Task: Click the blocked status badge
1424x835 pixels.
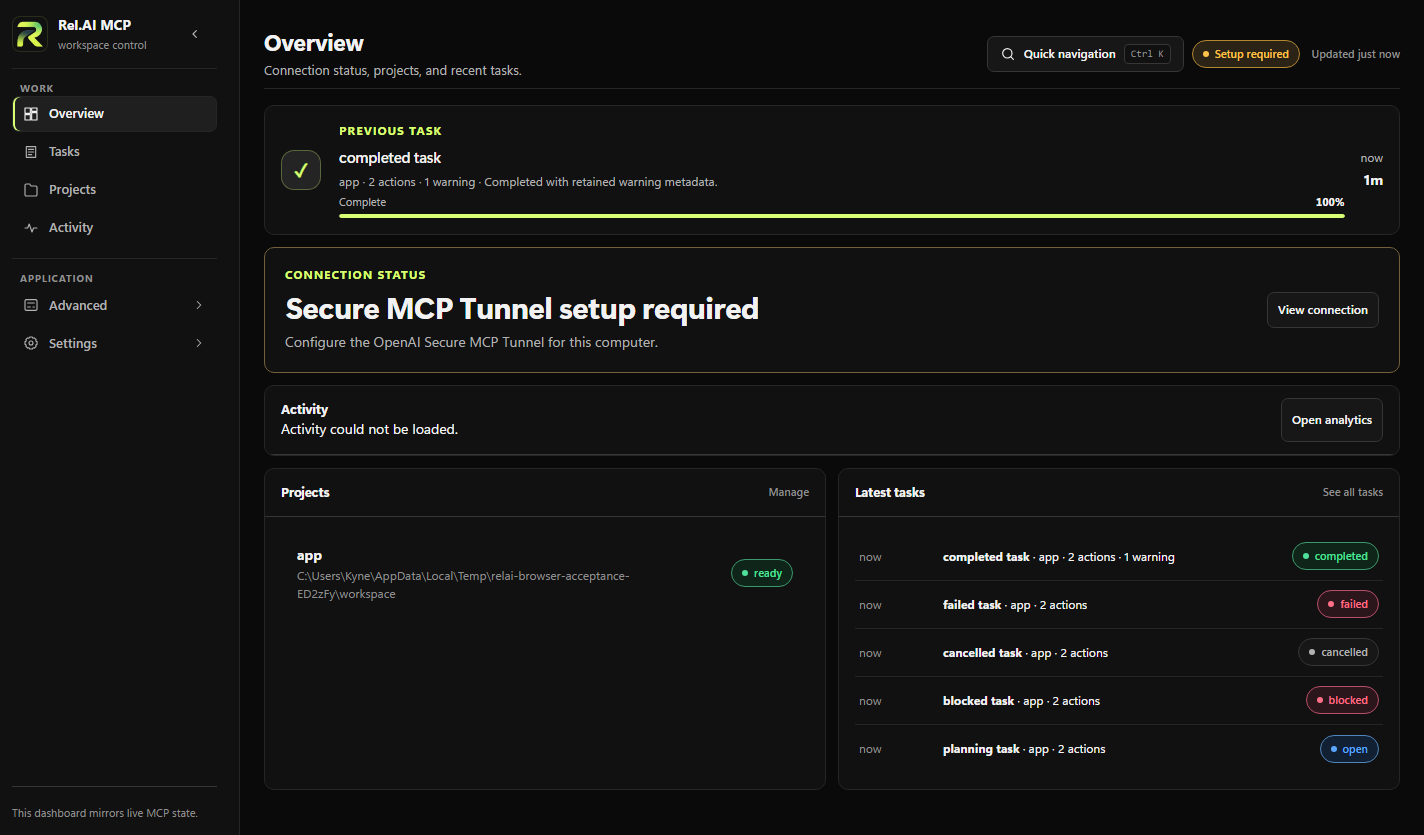Action: [1342, 700]
